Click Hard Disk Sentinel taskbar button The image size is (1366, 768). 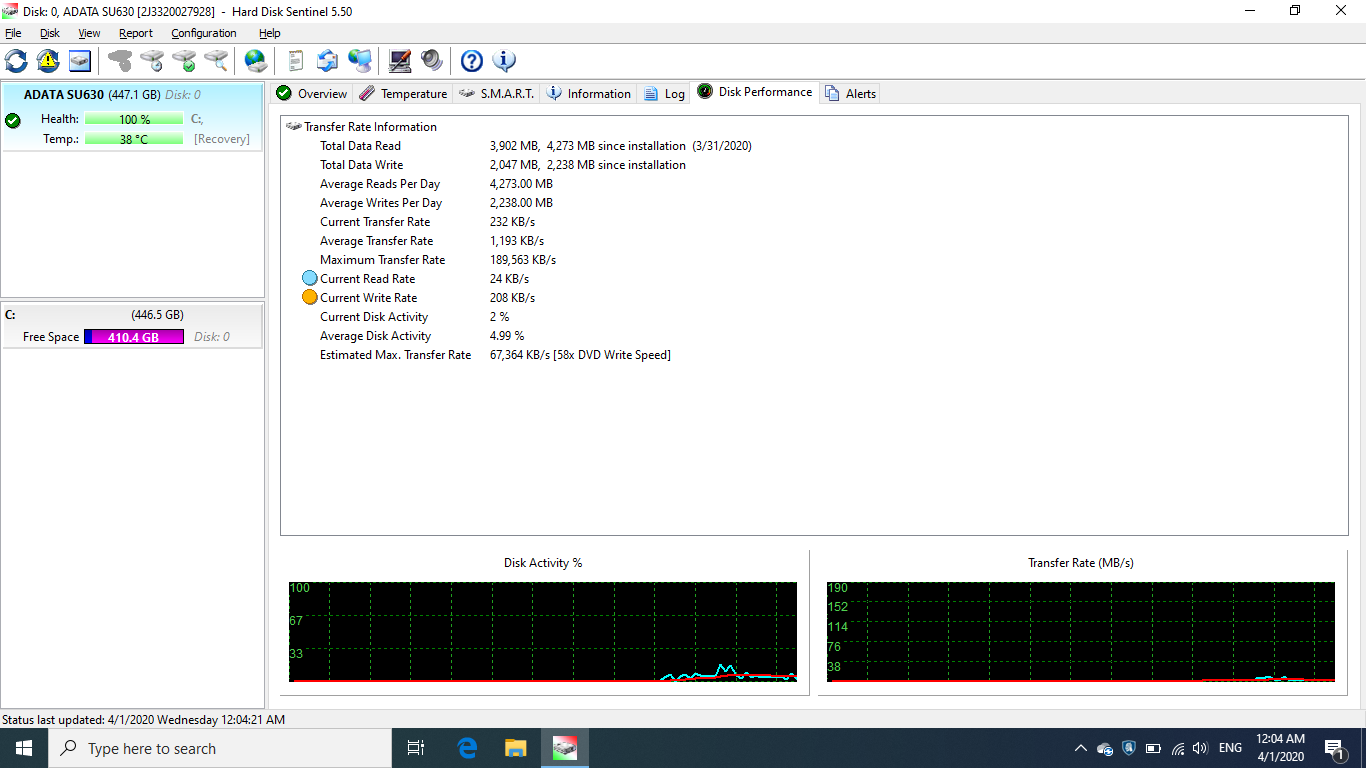565,748
